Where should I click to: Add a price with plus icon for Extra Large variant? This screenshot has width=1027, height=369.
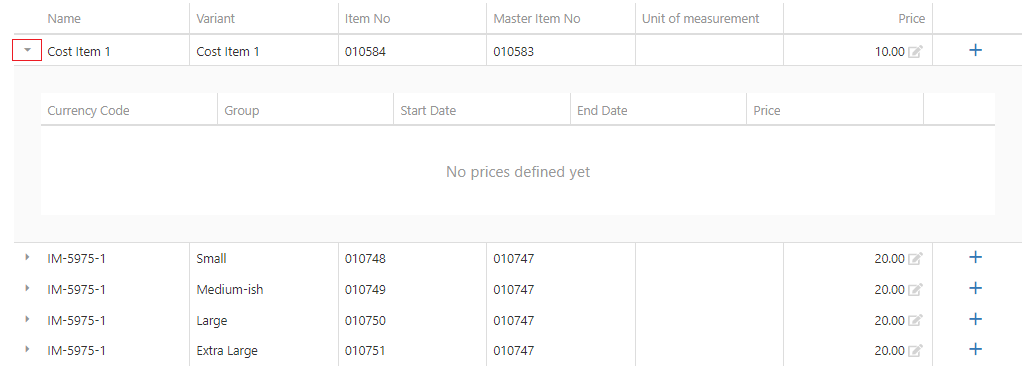(975, 349)
